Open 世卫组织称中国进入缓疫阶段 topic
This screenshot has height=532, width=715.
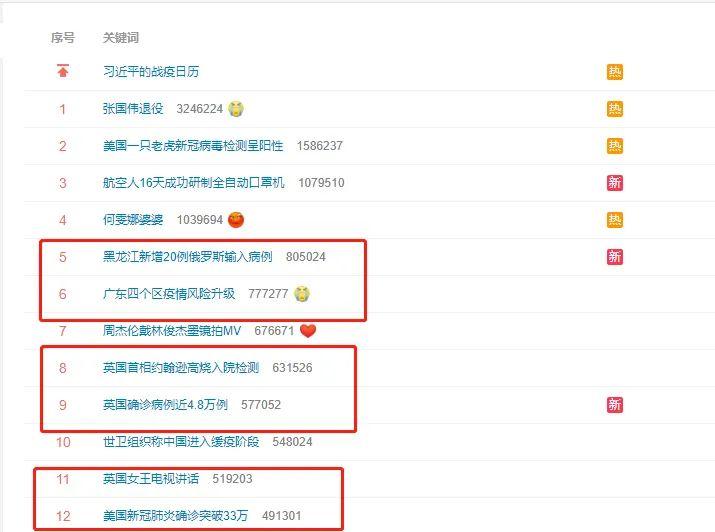(181, 441)
